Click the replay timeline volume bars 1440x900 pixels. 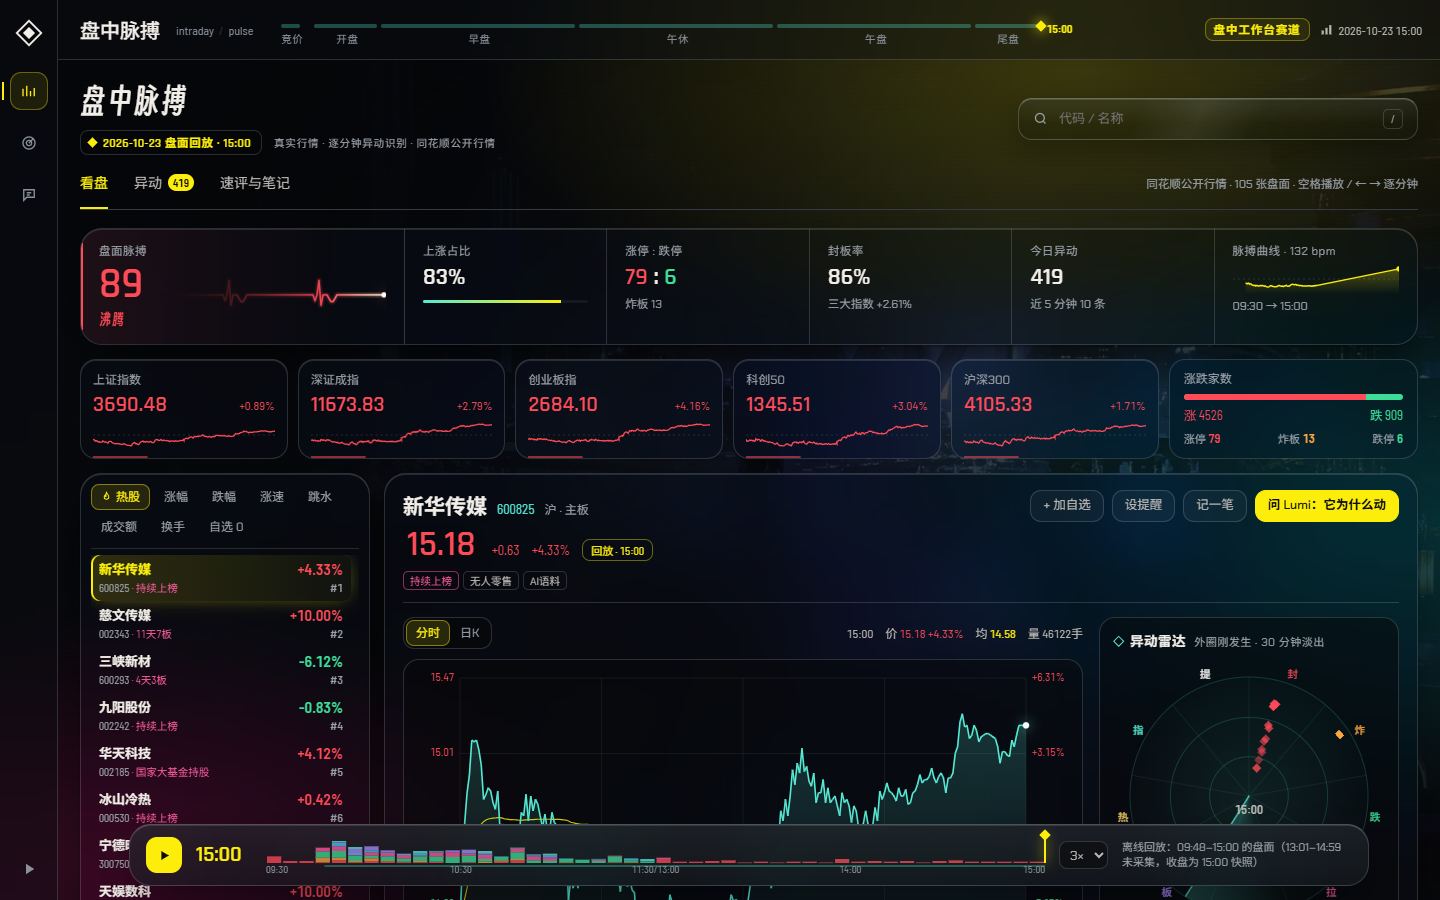coord(655,852)
